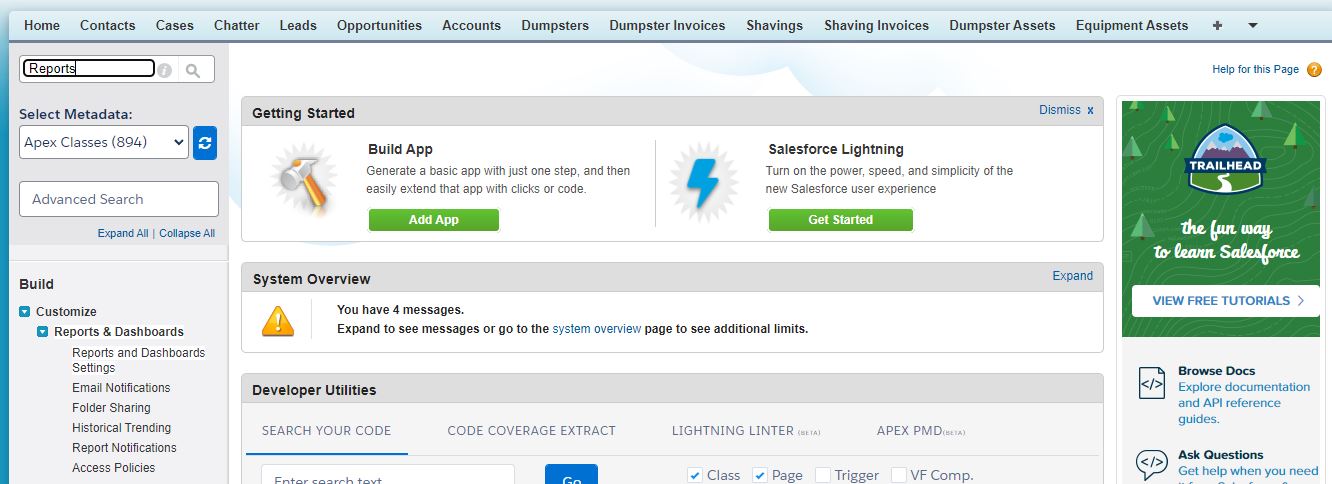Collapse the Customize tree node
Image resolution: width=1332 pixels, height=484 pixels.
(x=25, y=312)
